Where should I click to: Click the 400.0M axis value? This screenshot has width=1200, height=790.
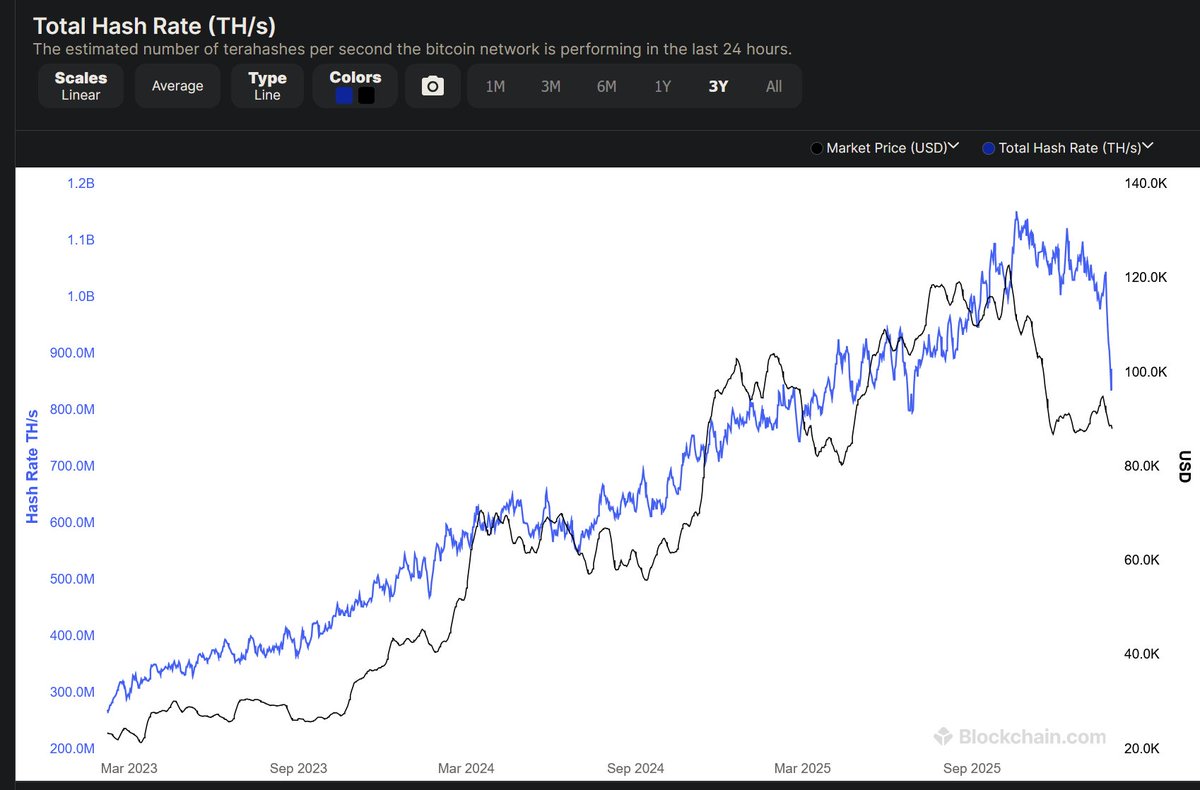point(72,636)
